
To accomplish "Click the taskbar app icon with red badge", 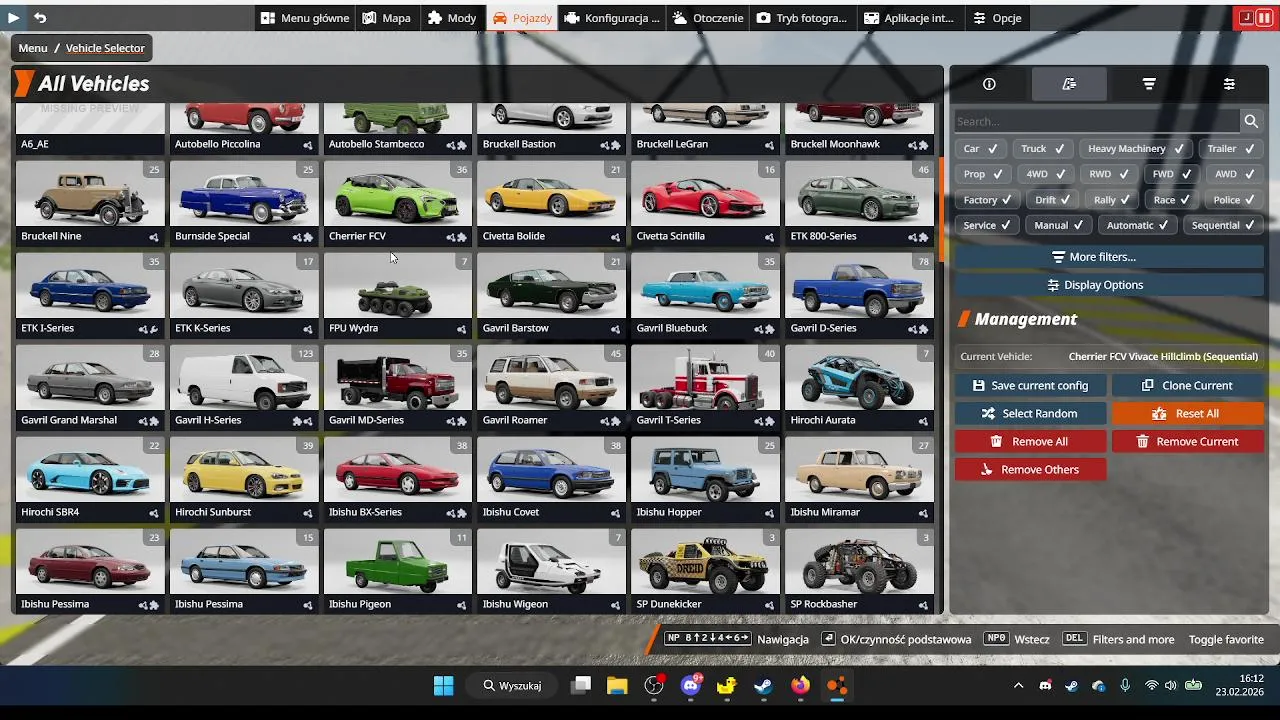I will tap(655, 686).
